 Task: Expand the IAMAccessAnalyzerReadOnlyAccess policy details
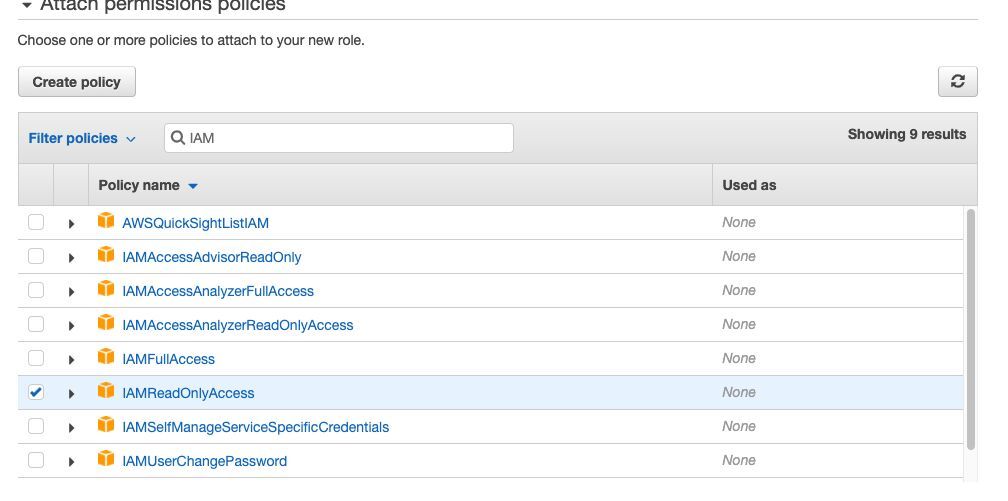(71, 326)
